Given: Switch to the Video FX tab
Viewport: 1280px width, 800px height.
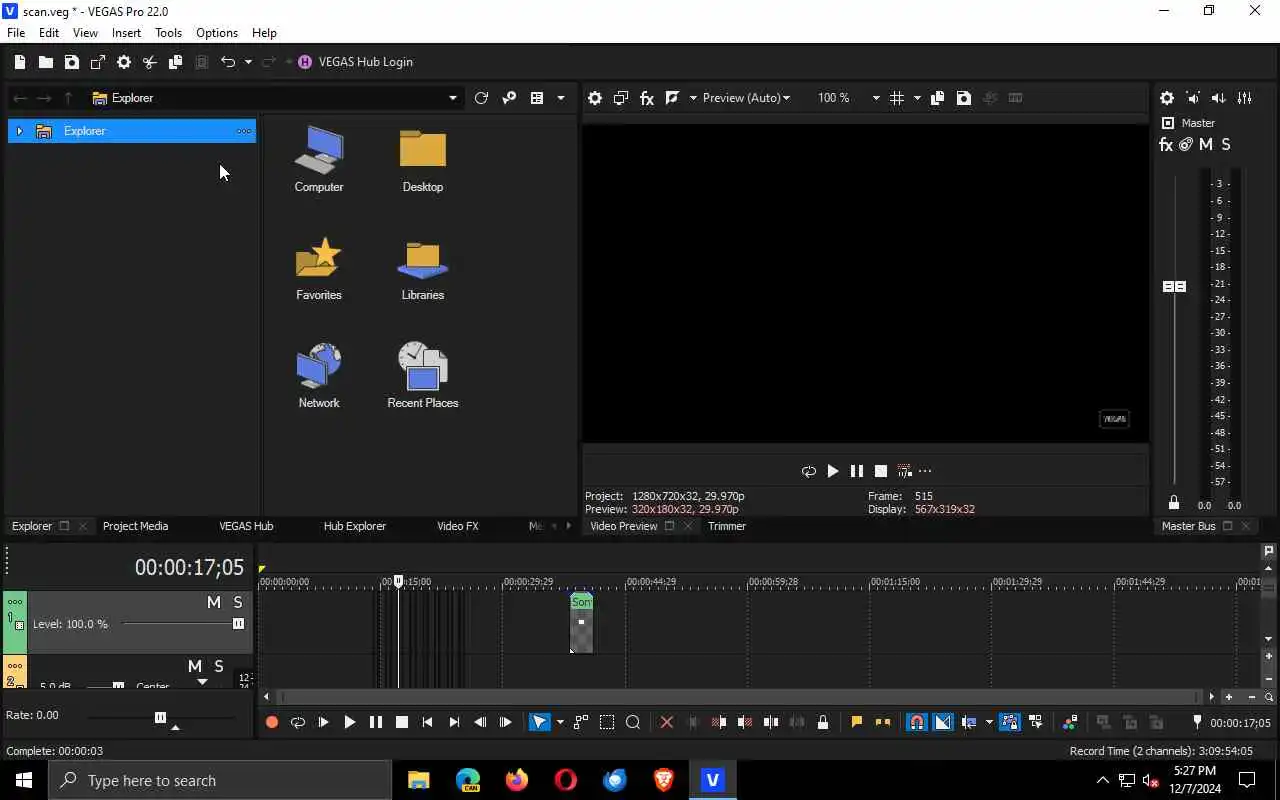Looking at the screenshot, I should [458, 526].
